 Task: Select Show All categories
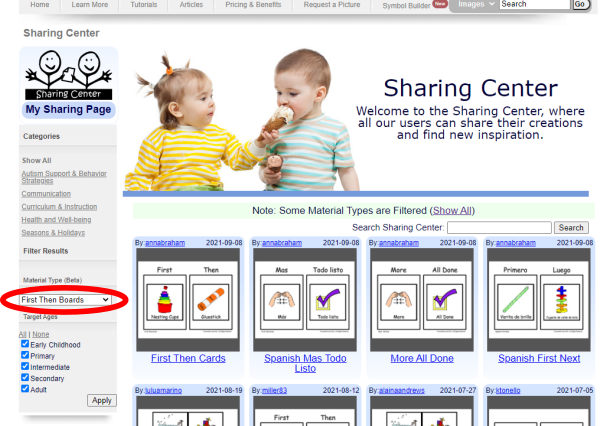click(x=36, y=161)
